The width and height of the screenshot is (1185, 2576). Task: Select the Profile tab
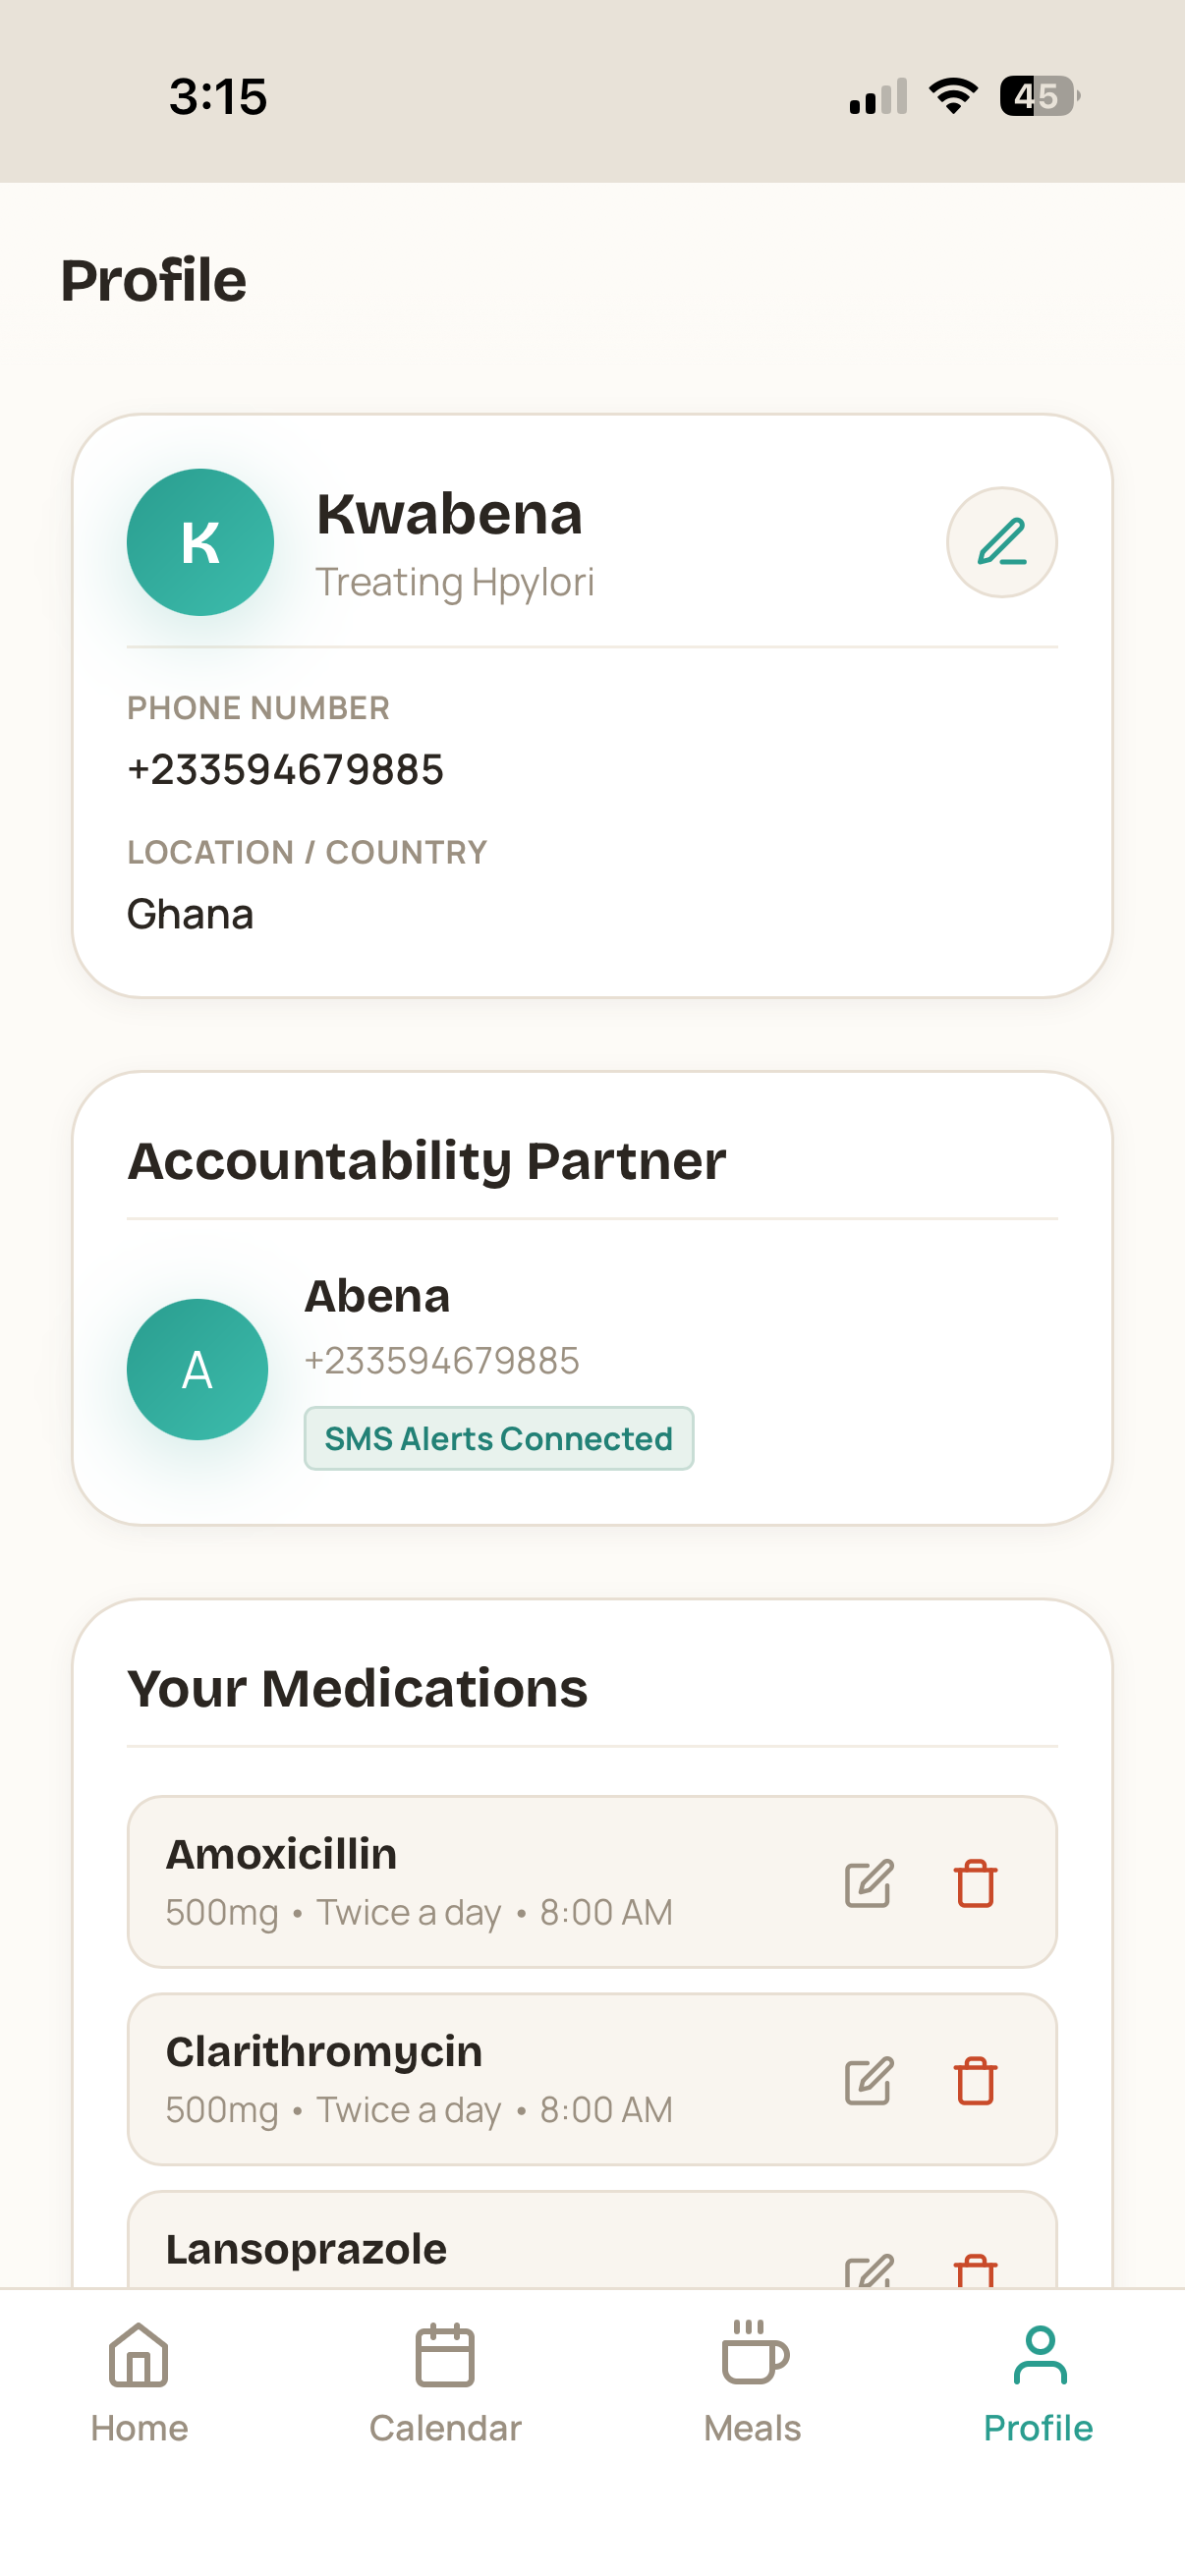(1038, 2384)
